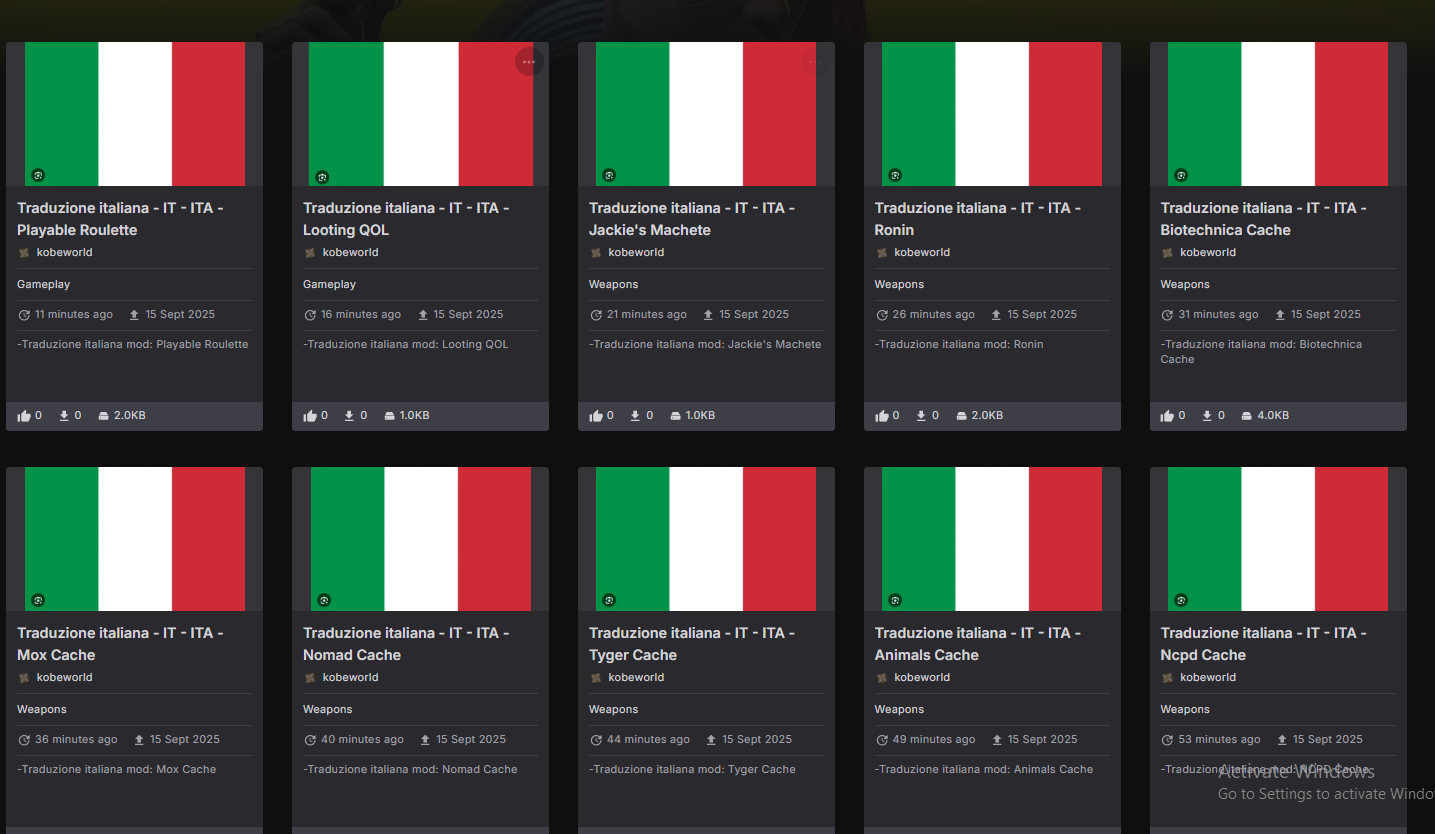Viewport: 1435px width, 834px height.
Task: Visit kobeworld's profile from Animals Cache card
Action: click(922, 678)
